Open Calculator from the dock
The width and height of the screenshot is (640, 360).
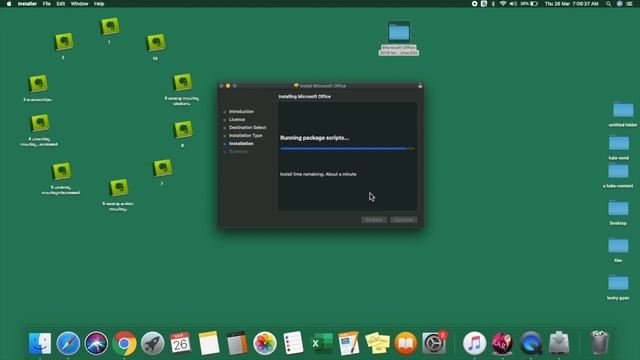point(237,343)
